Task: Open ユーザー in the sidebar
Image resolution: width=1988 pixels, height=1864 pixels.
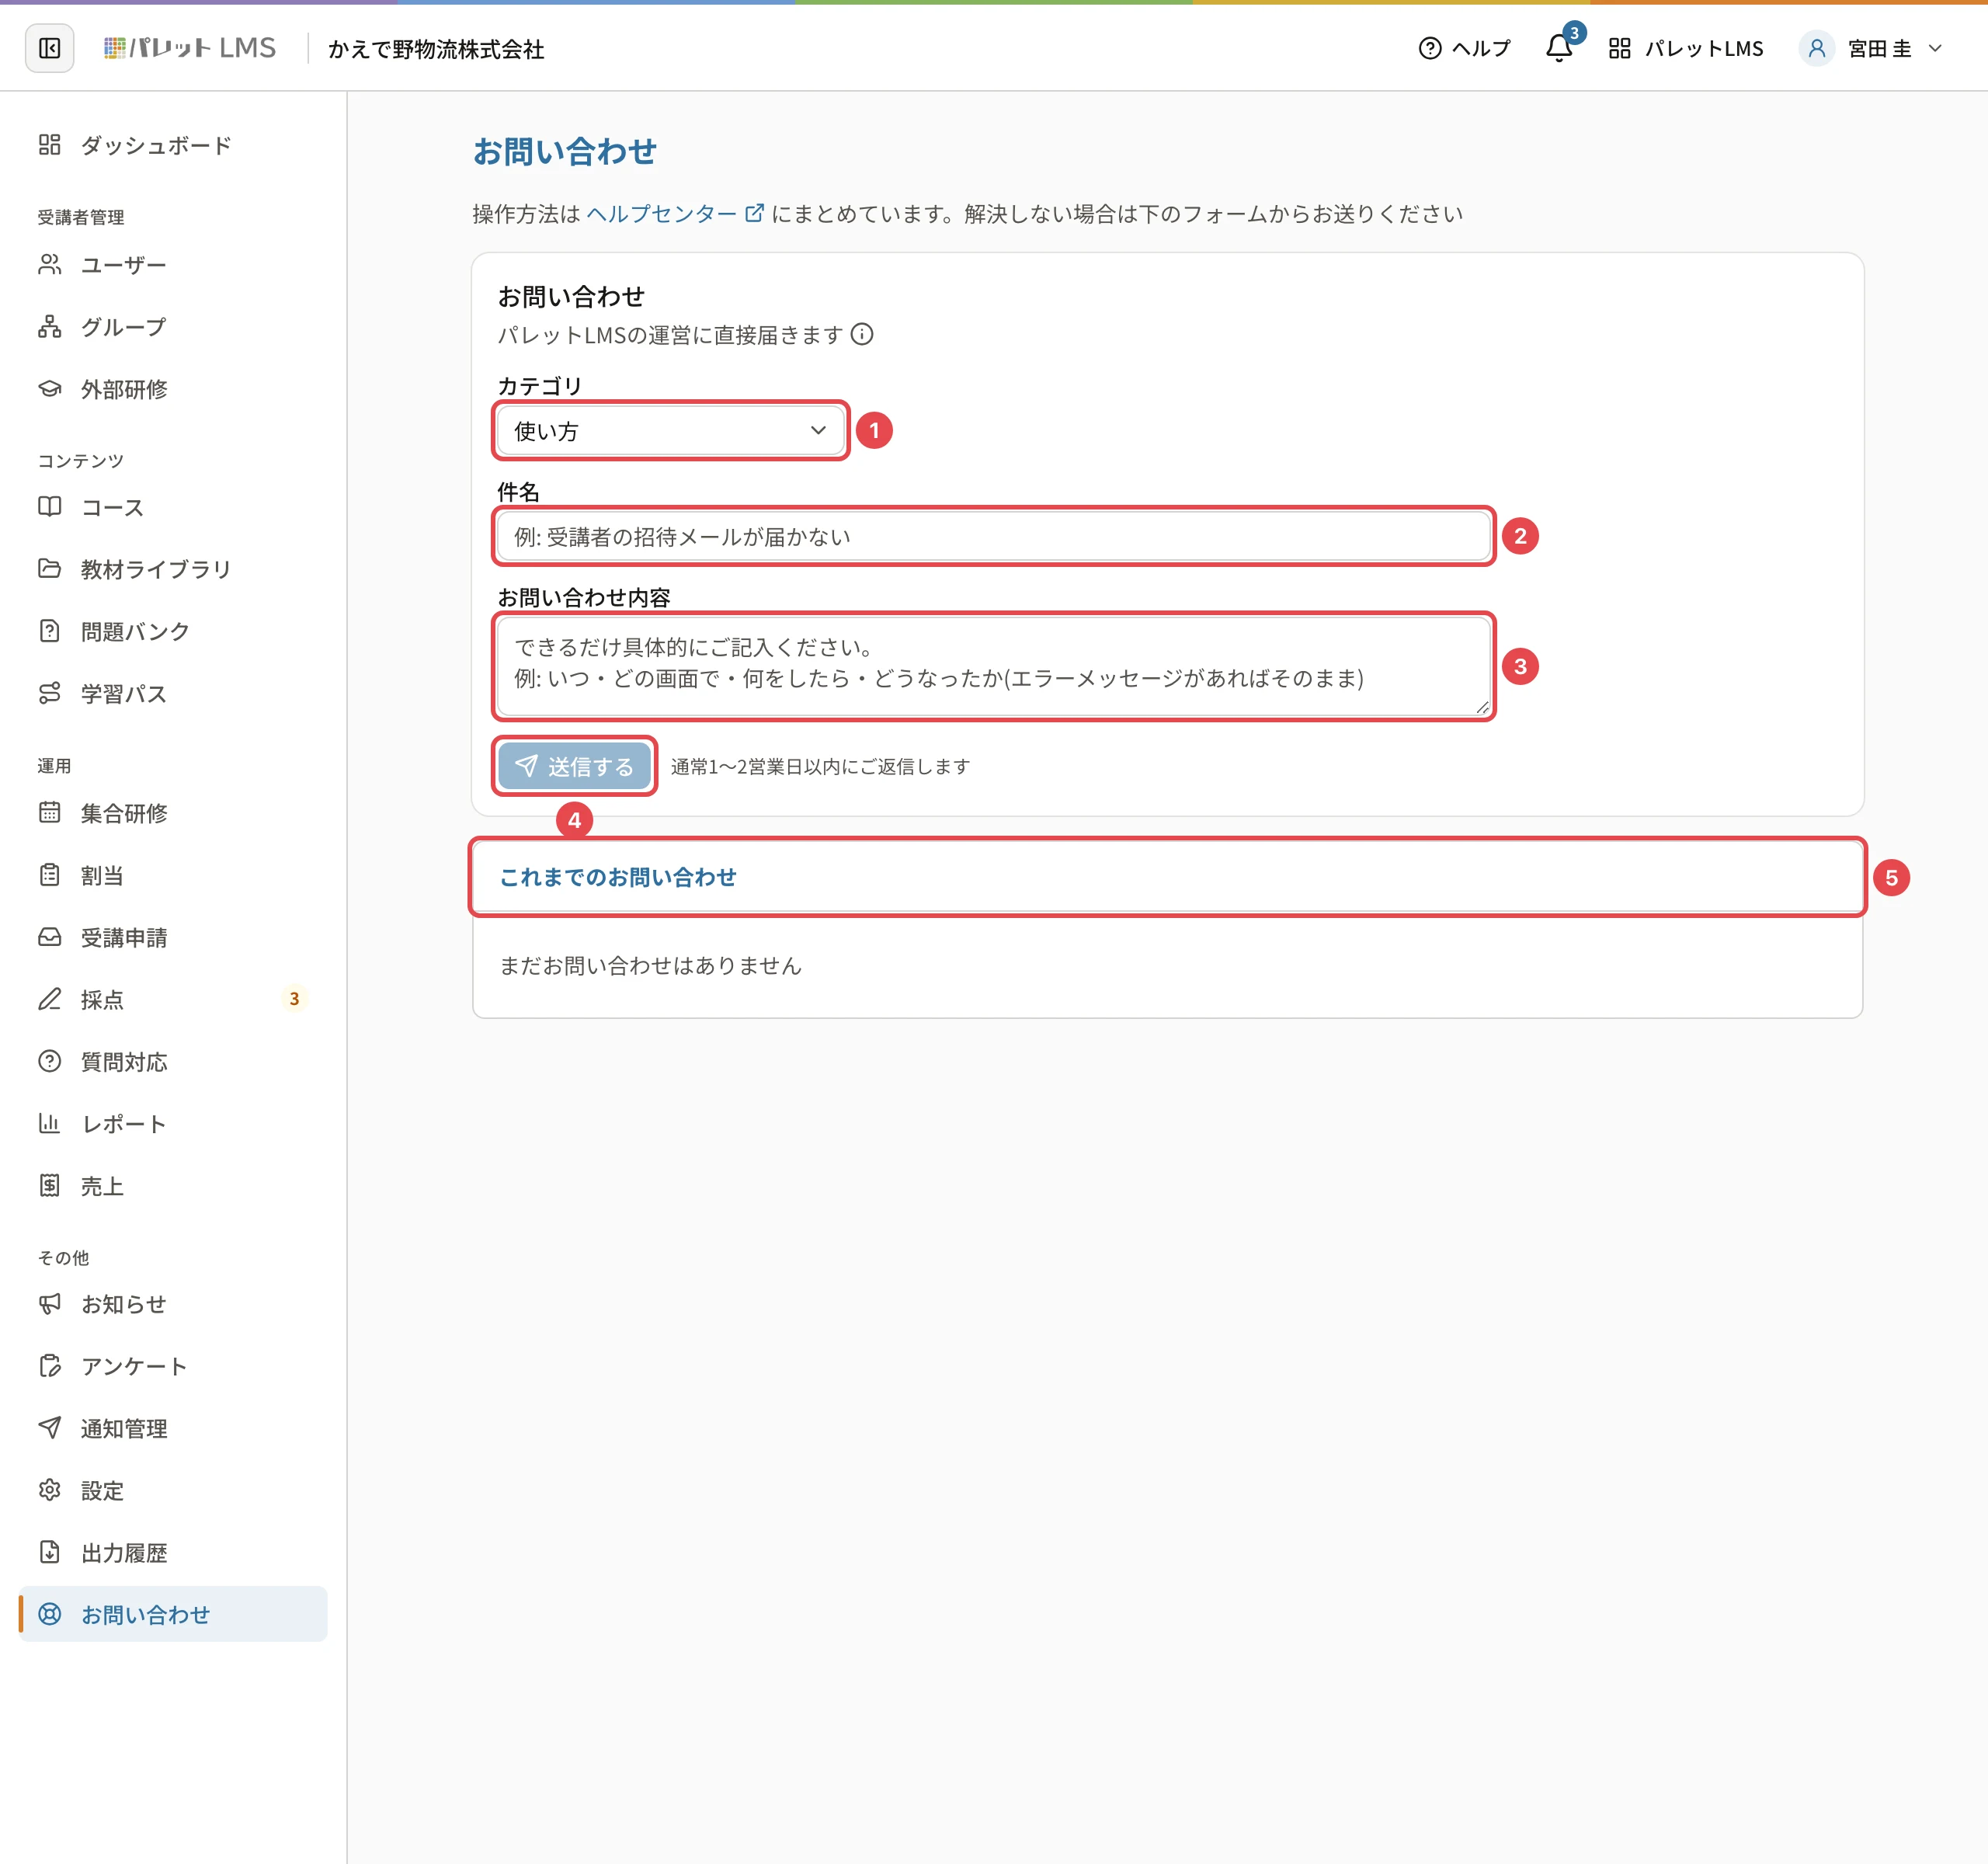Action: tap(173, 265)
